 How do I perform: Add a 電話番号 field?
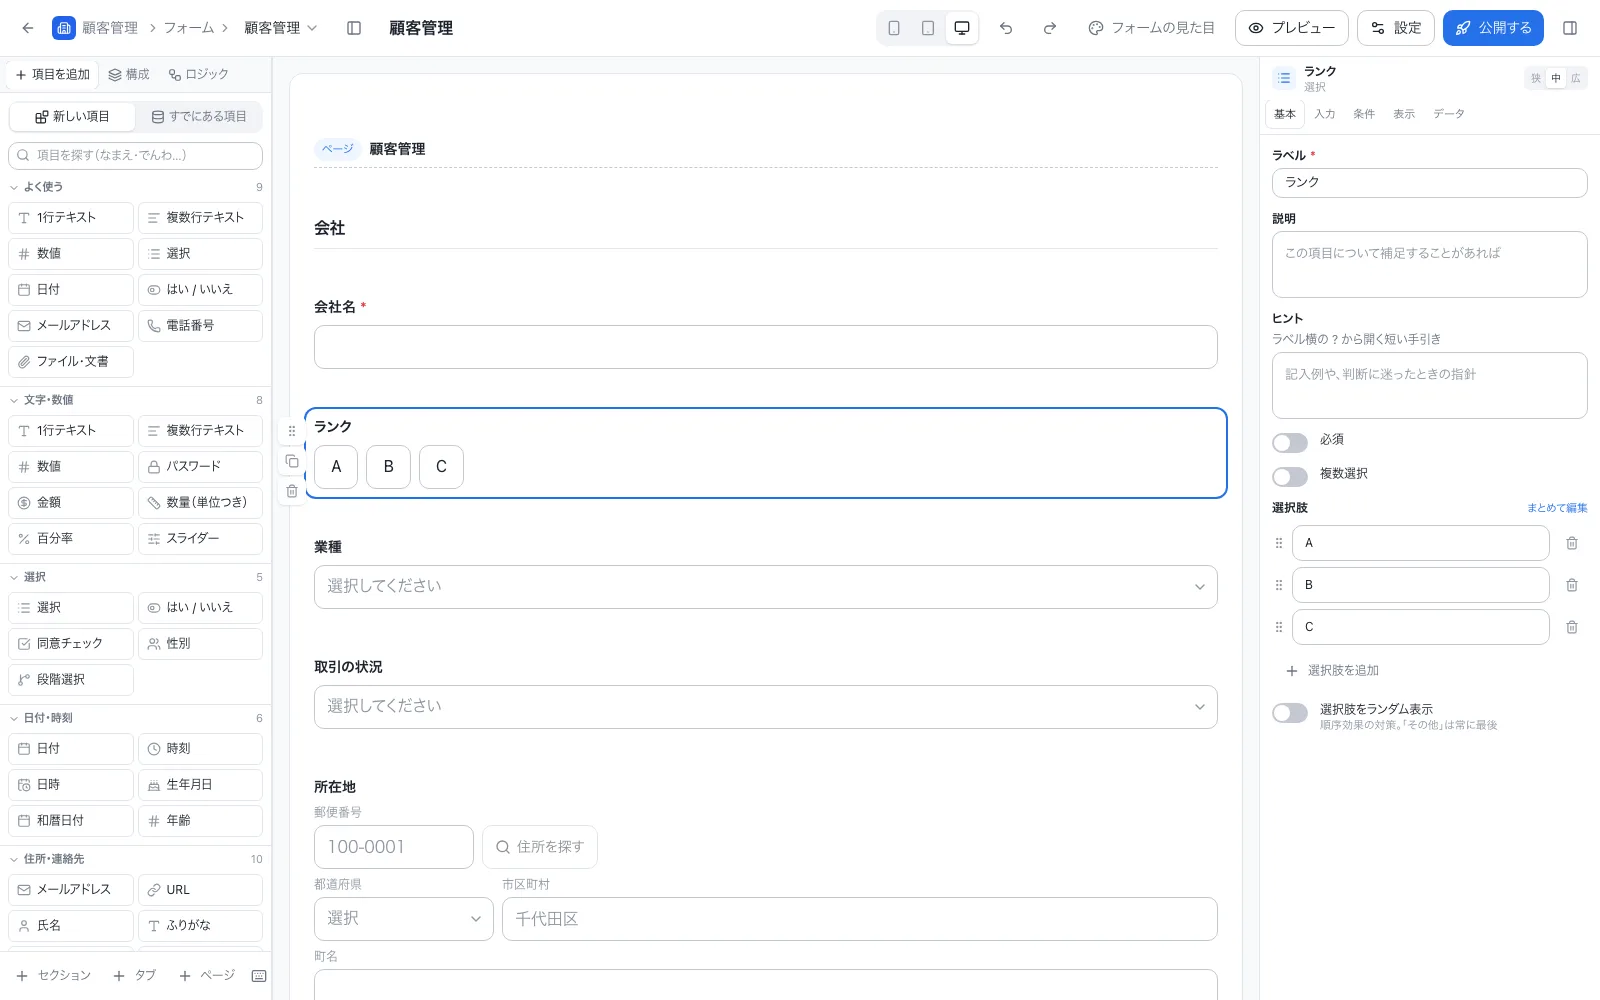[x=200, y=326]
